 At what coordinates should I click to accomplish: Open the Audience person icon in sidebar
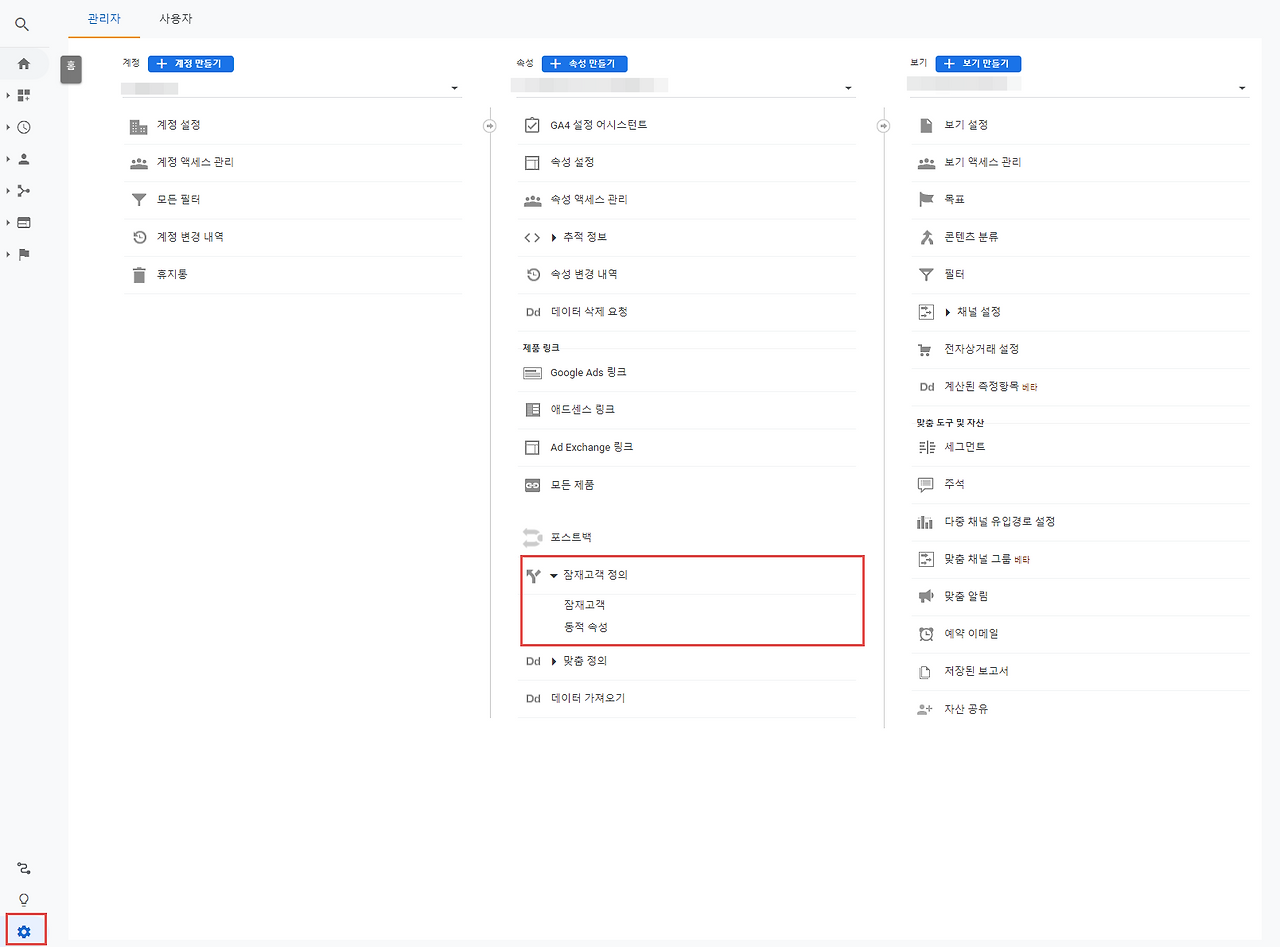click(x=24, y=159)
